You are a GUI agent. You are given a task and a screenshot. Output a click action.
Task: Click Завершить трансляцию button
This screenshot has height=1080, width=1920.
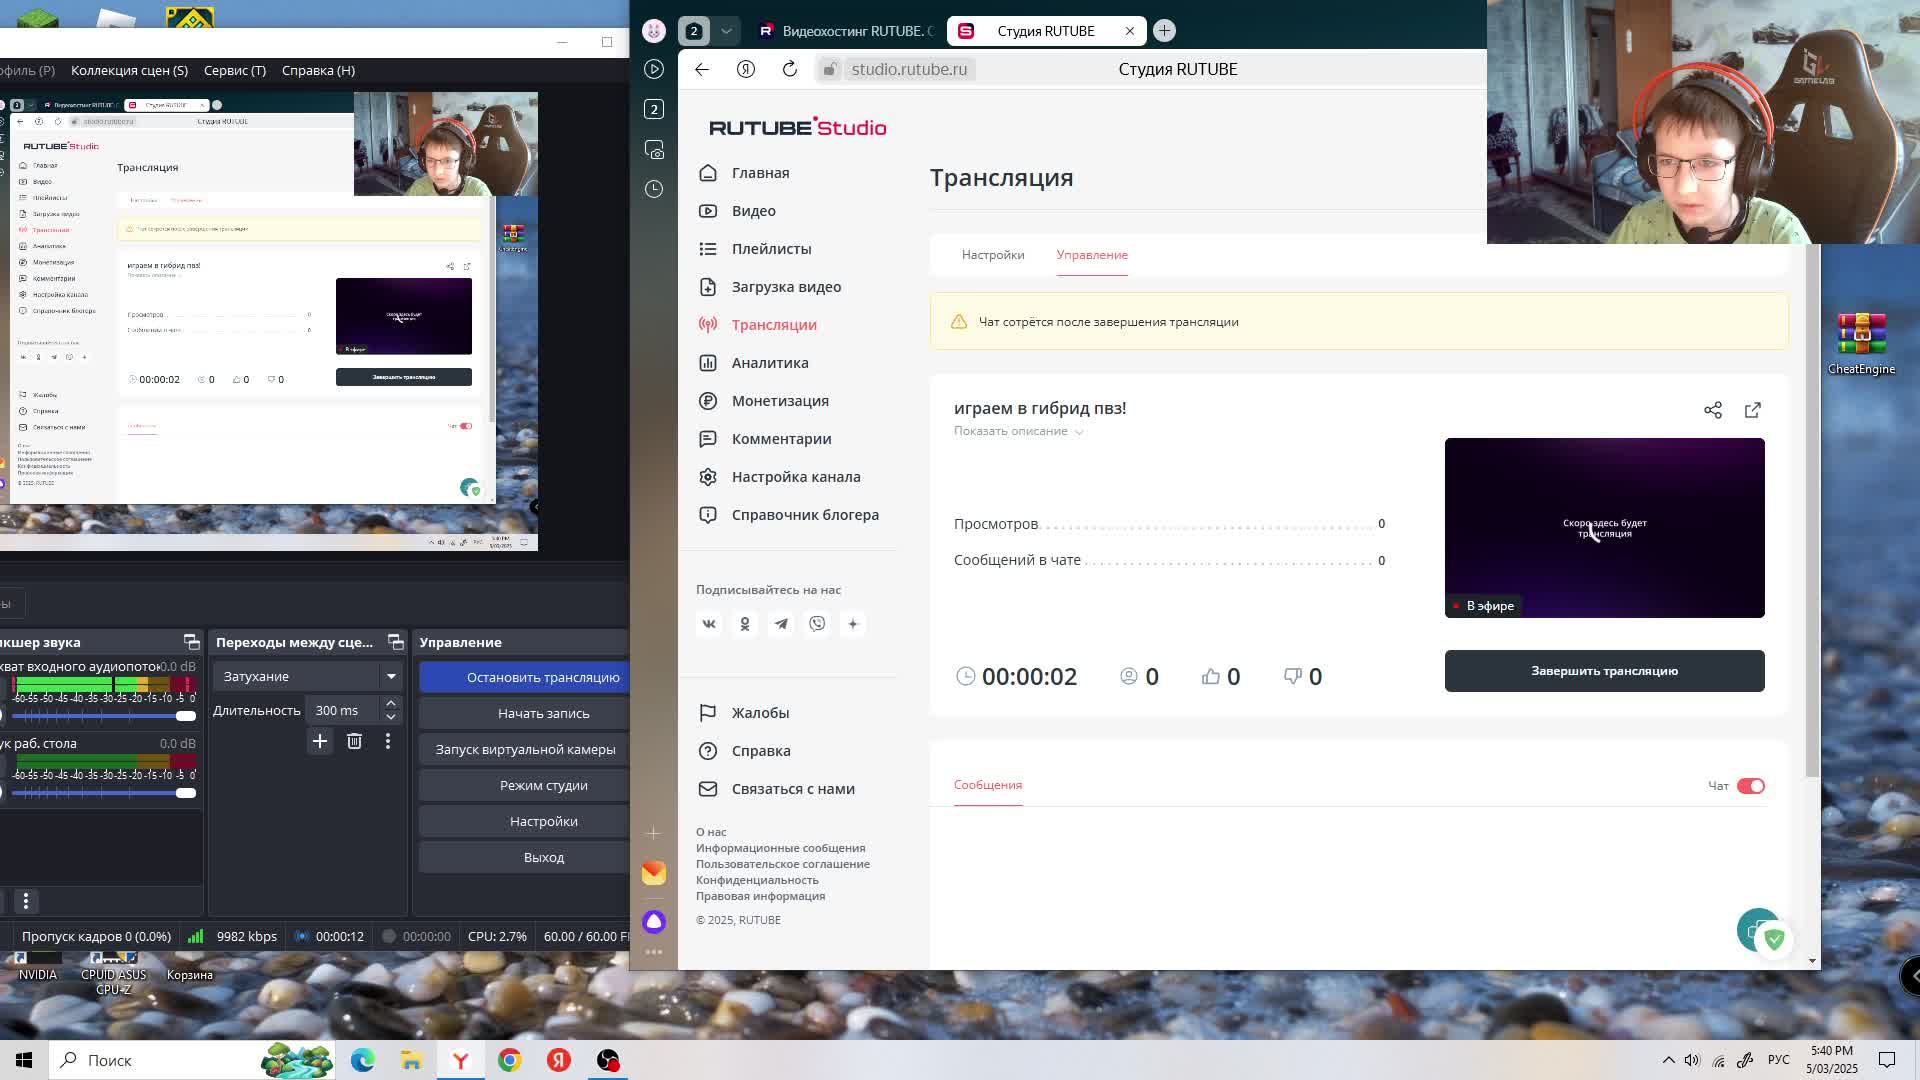pyautogui.click(x=1604, y=671)
